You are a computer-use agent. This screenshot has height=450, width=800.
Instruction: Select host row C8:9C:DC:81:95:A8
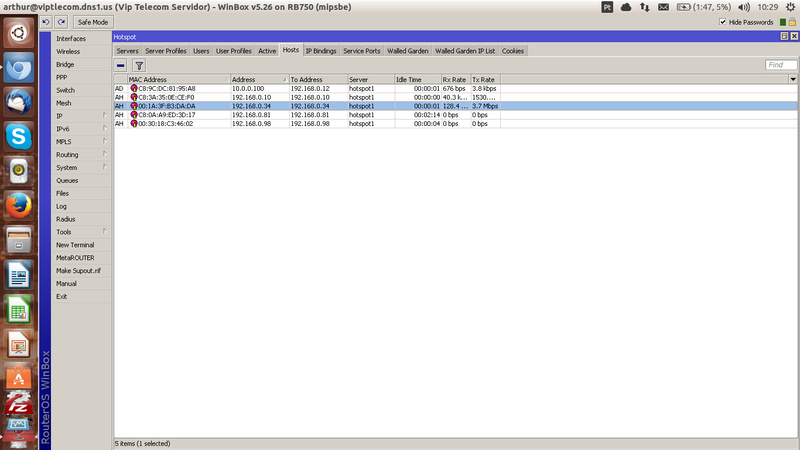(456, 88)
